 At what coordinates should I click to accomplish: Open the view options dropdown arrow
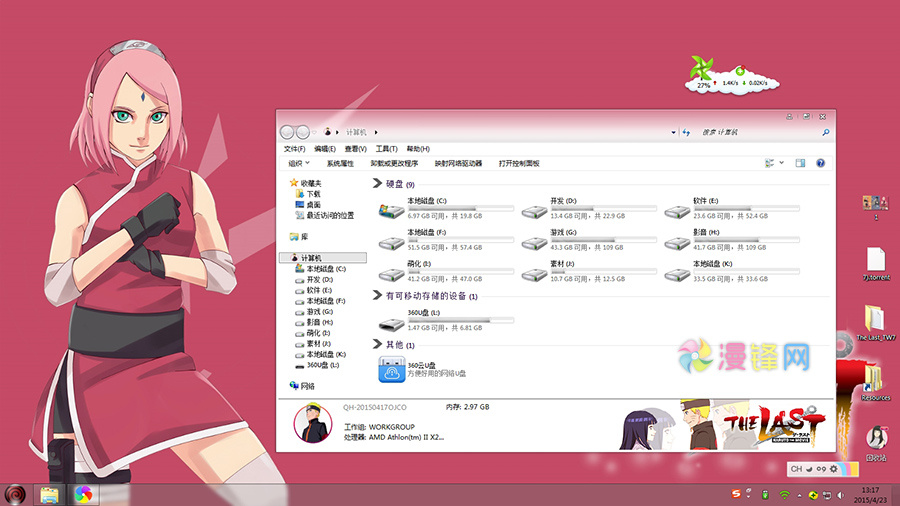point(781,164)
